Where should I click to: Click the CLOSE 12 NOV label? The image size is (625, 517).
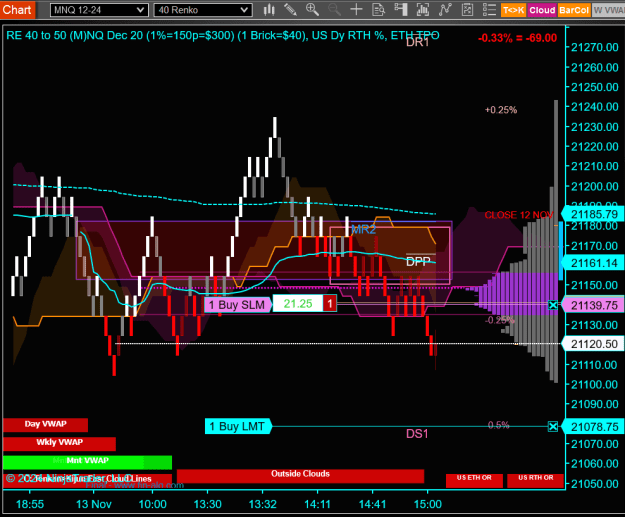pos(519,215)
